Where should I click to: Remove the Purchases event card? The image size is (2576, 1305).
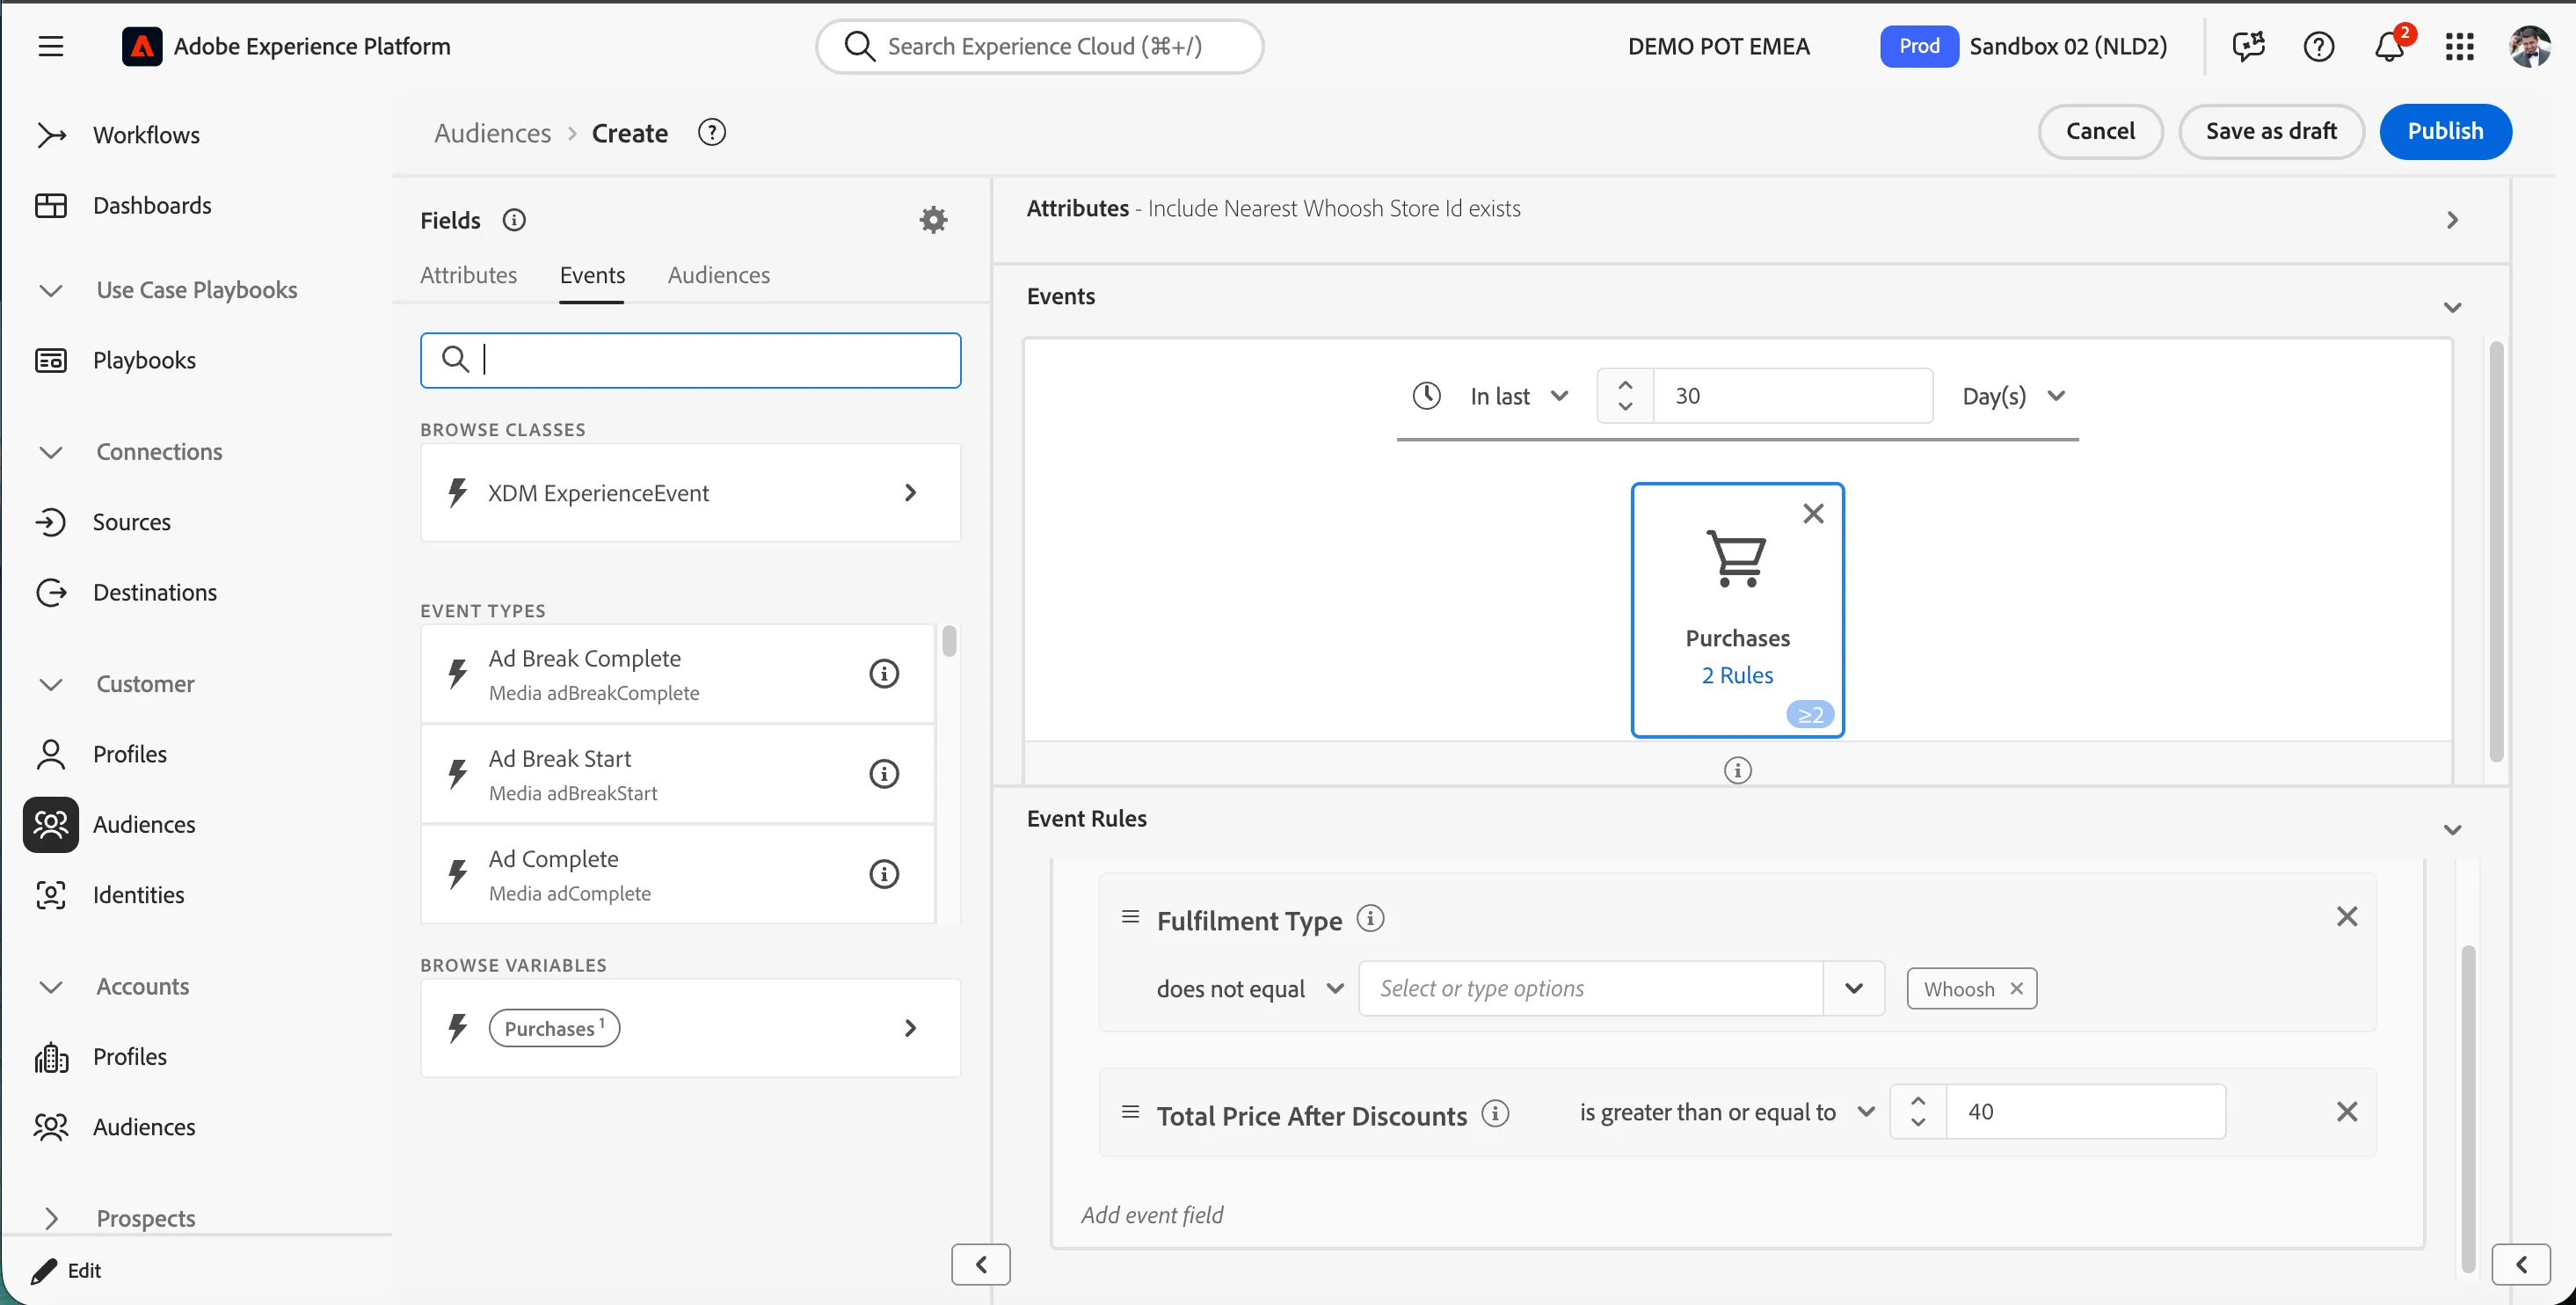coord(1813,514)
